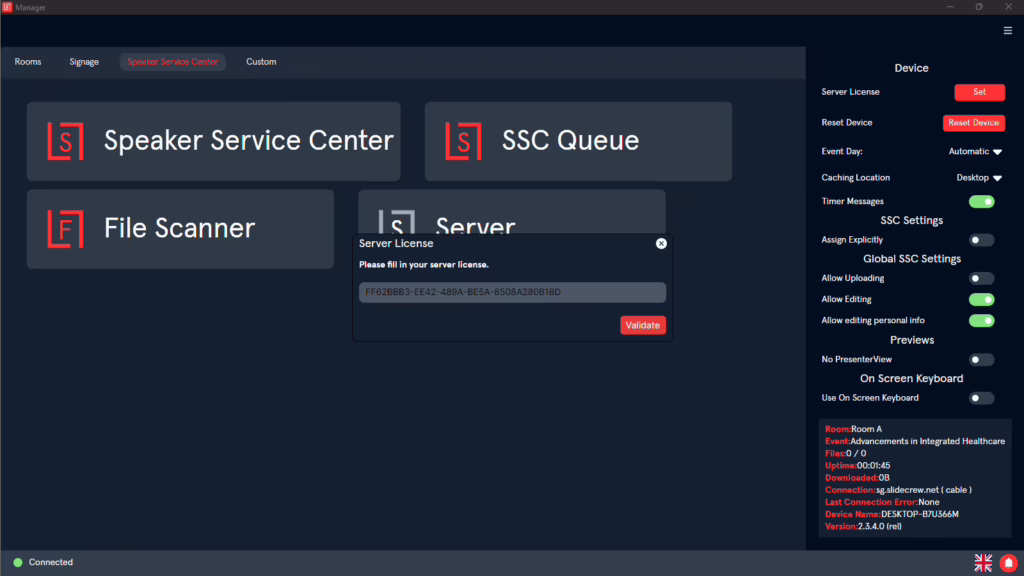Click the Server tile logo icon

(396, 222)
